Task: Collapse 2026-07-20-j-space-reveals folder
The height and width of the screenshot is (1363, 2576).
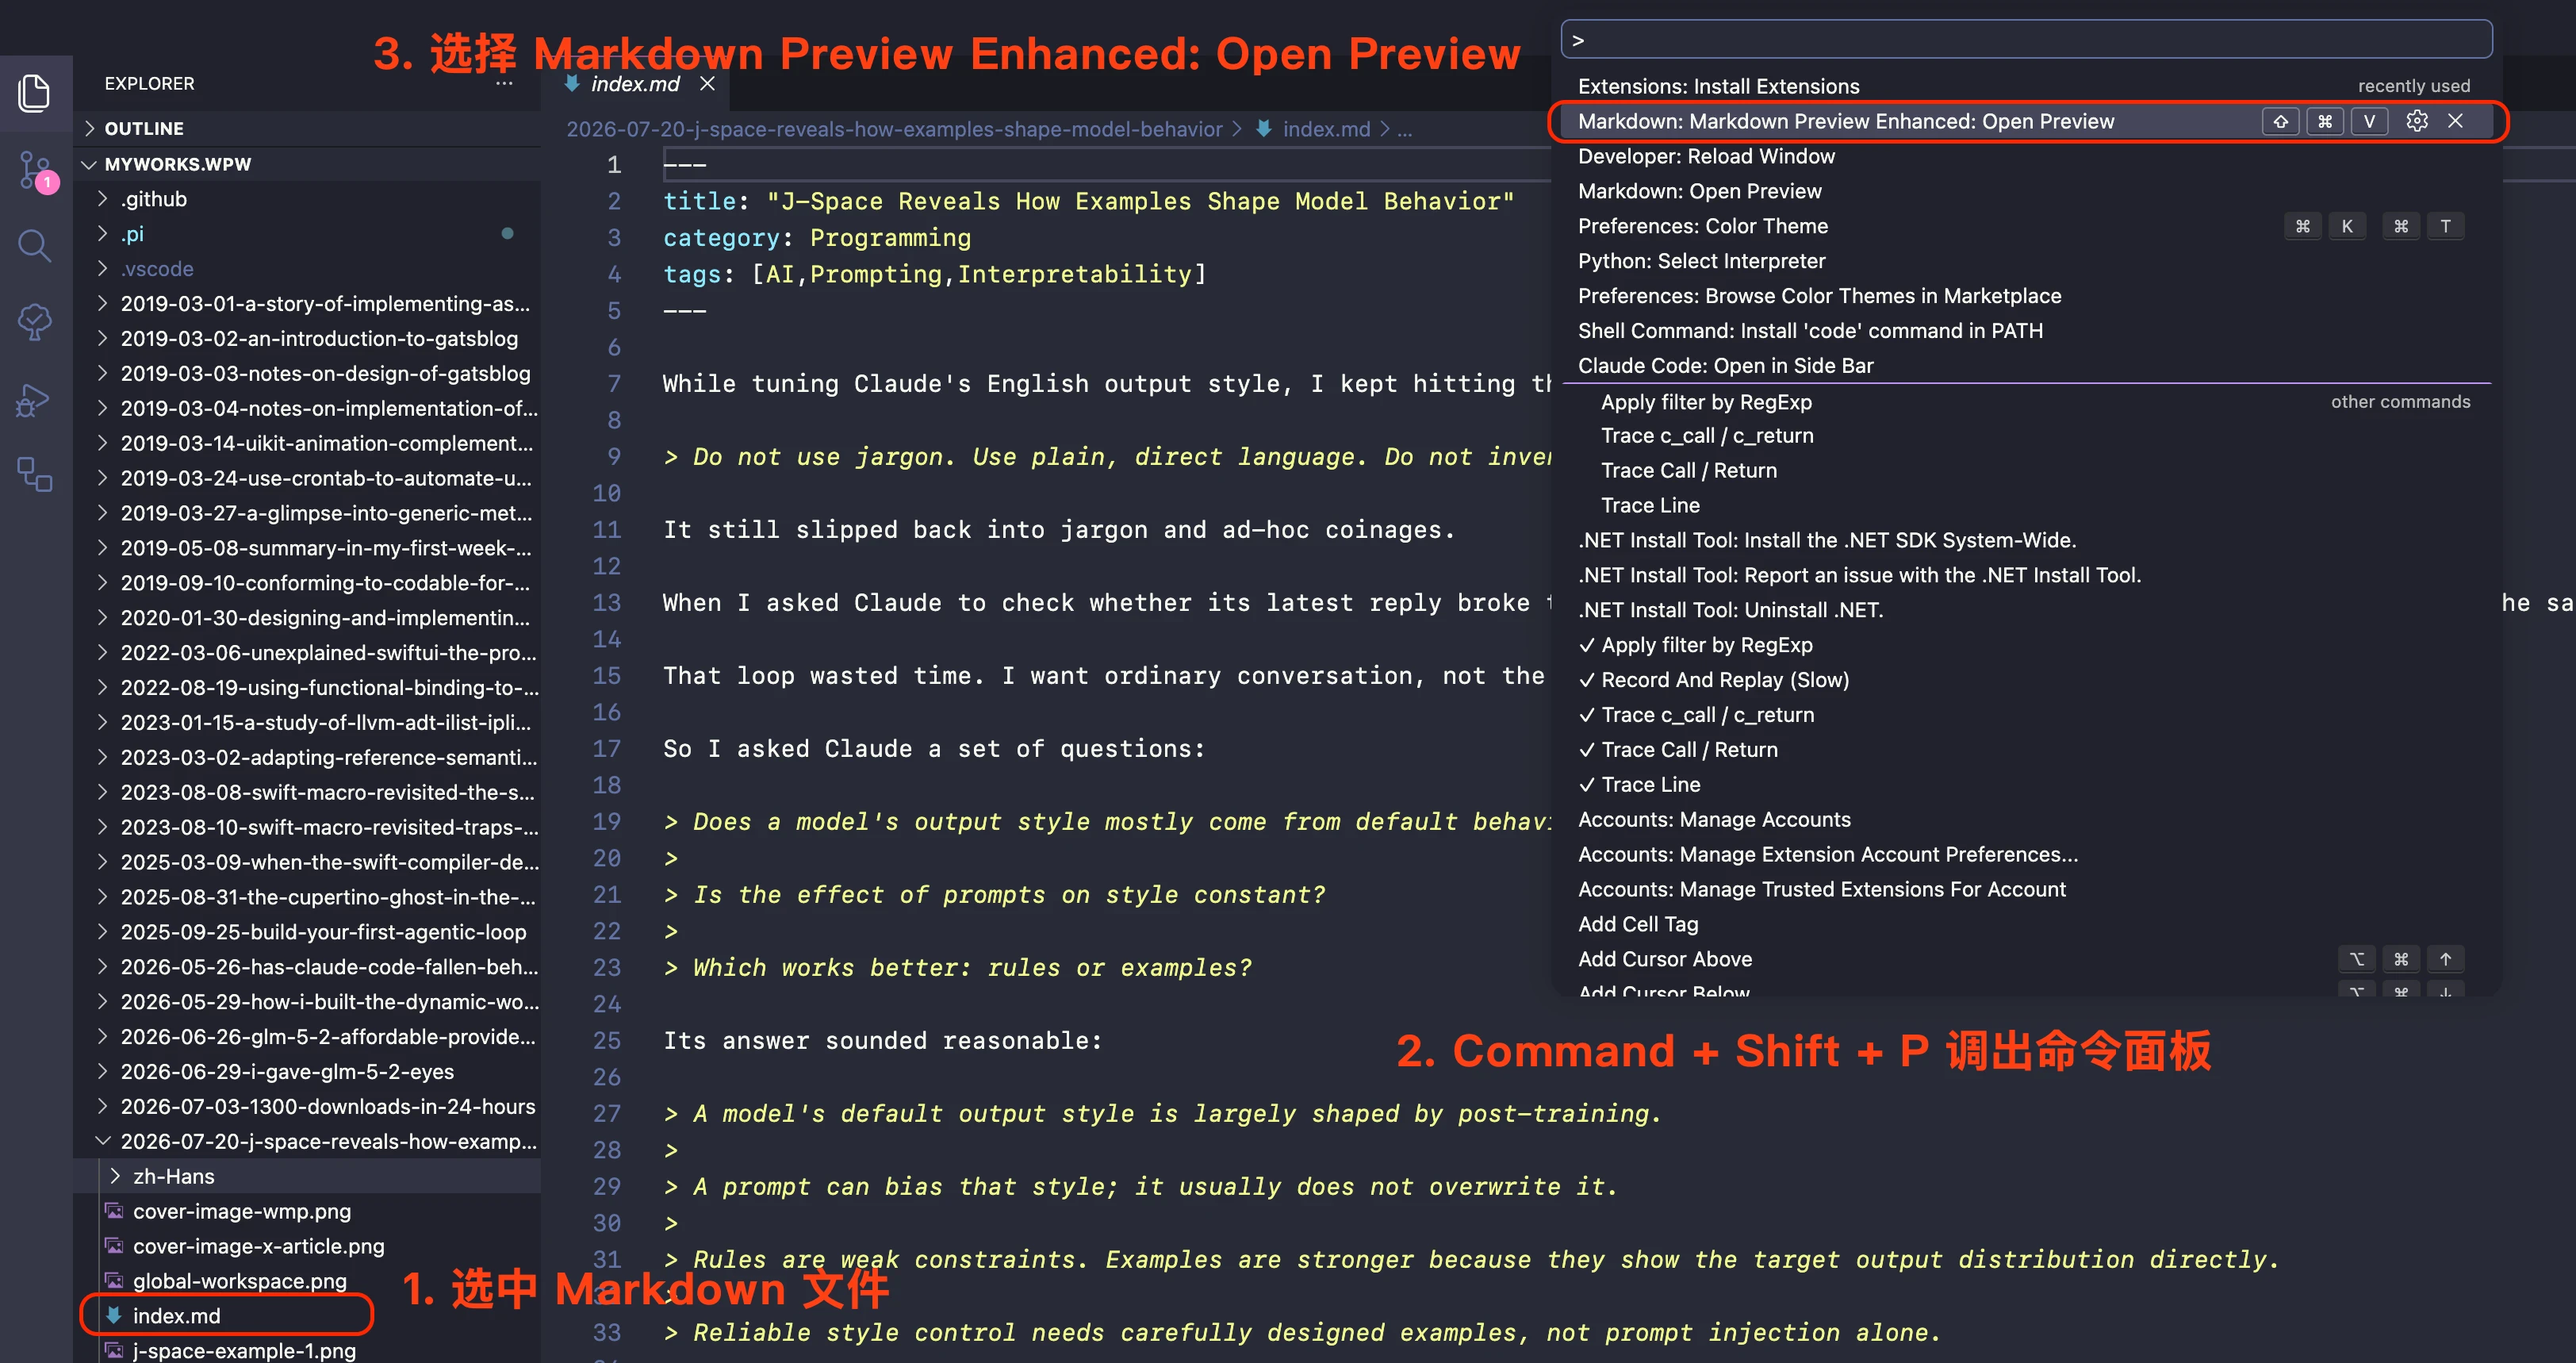Action: tap(102, 1141)
